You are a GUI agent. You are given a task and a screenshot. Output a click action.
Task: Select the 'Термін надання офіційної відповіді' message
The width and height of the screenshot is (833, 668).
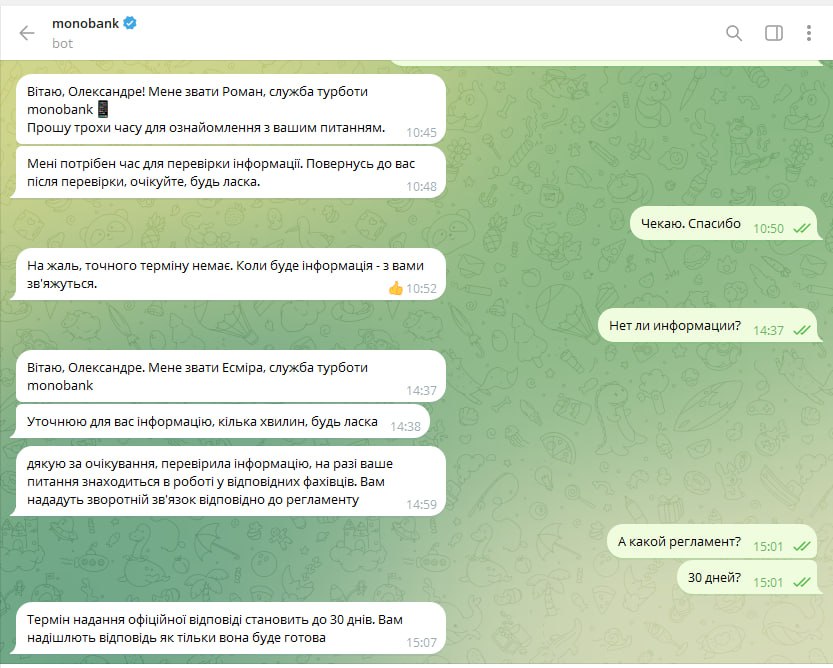pyautogui.click(x=228, y=628)
